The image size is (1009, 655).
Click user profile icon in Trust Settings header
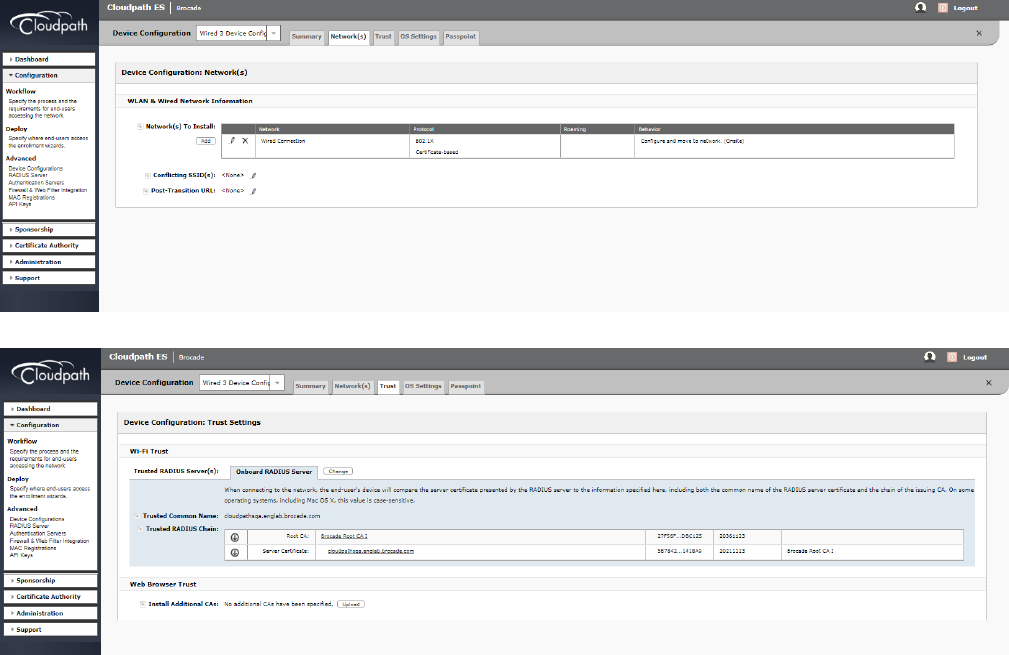point(930,356)
